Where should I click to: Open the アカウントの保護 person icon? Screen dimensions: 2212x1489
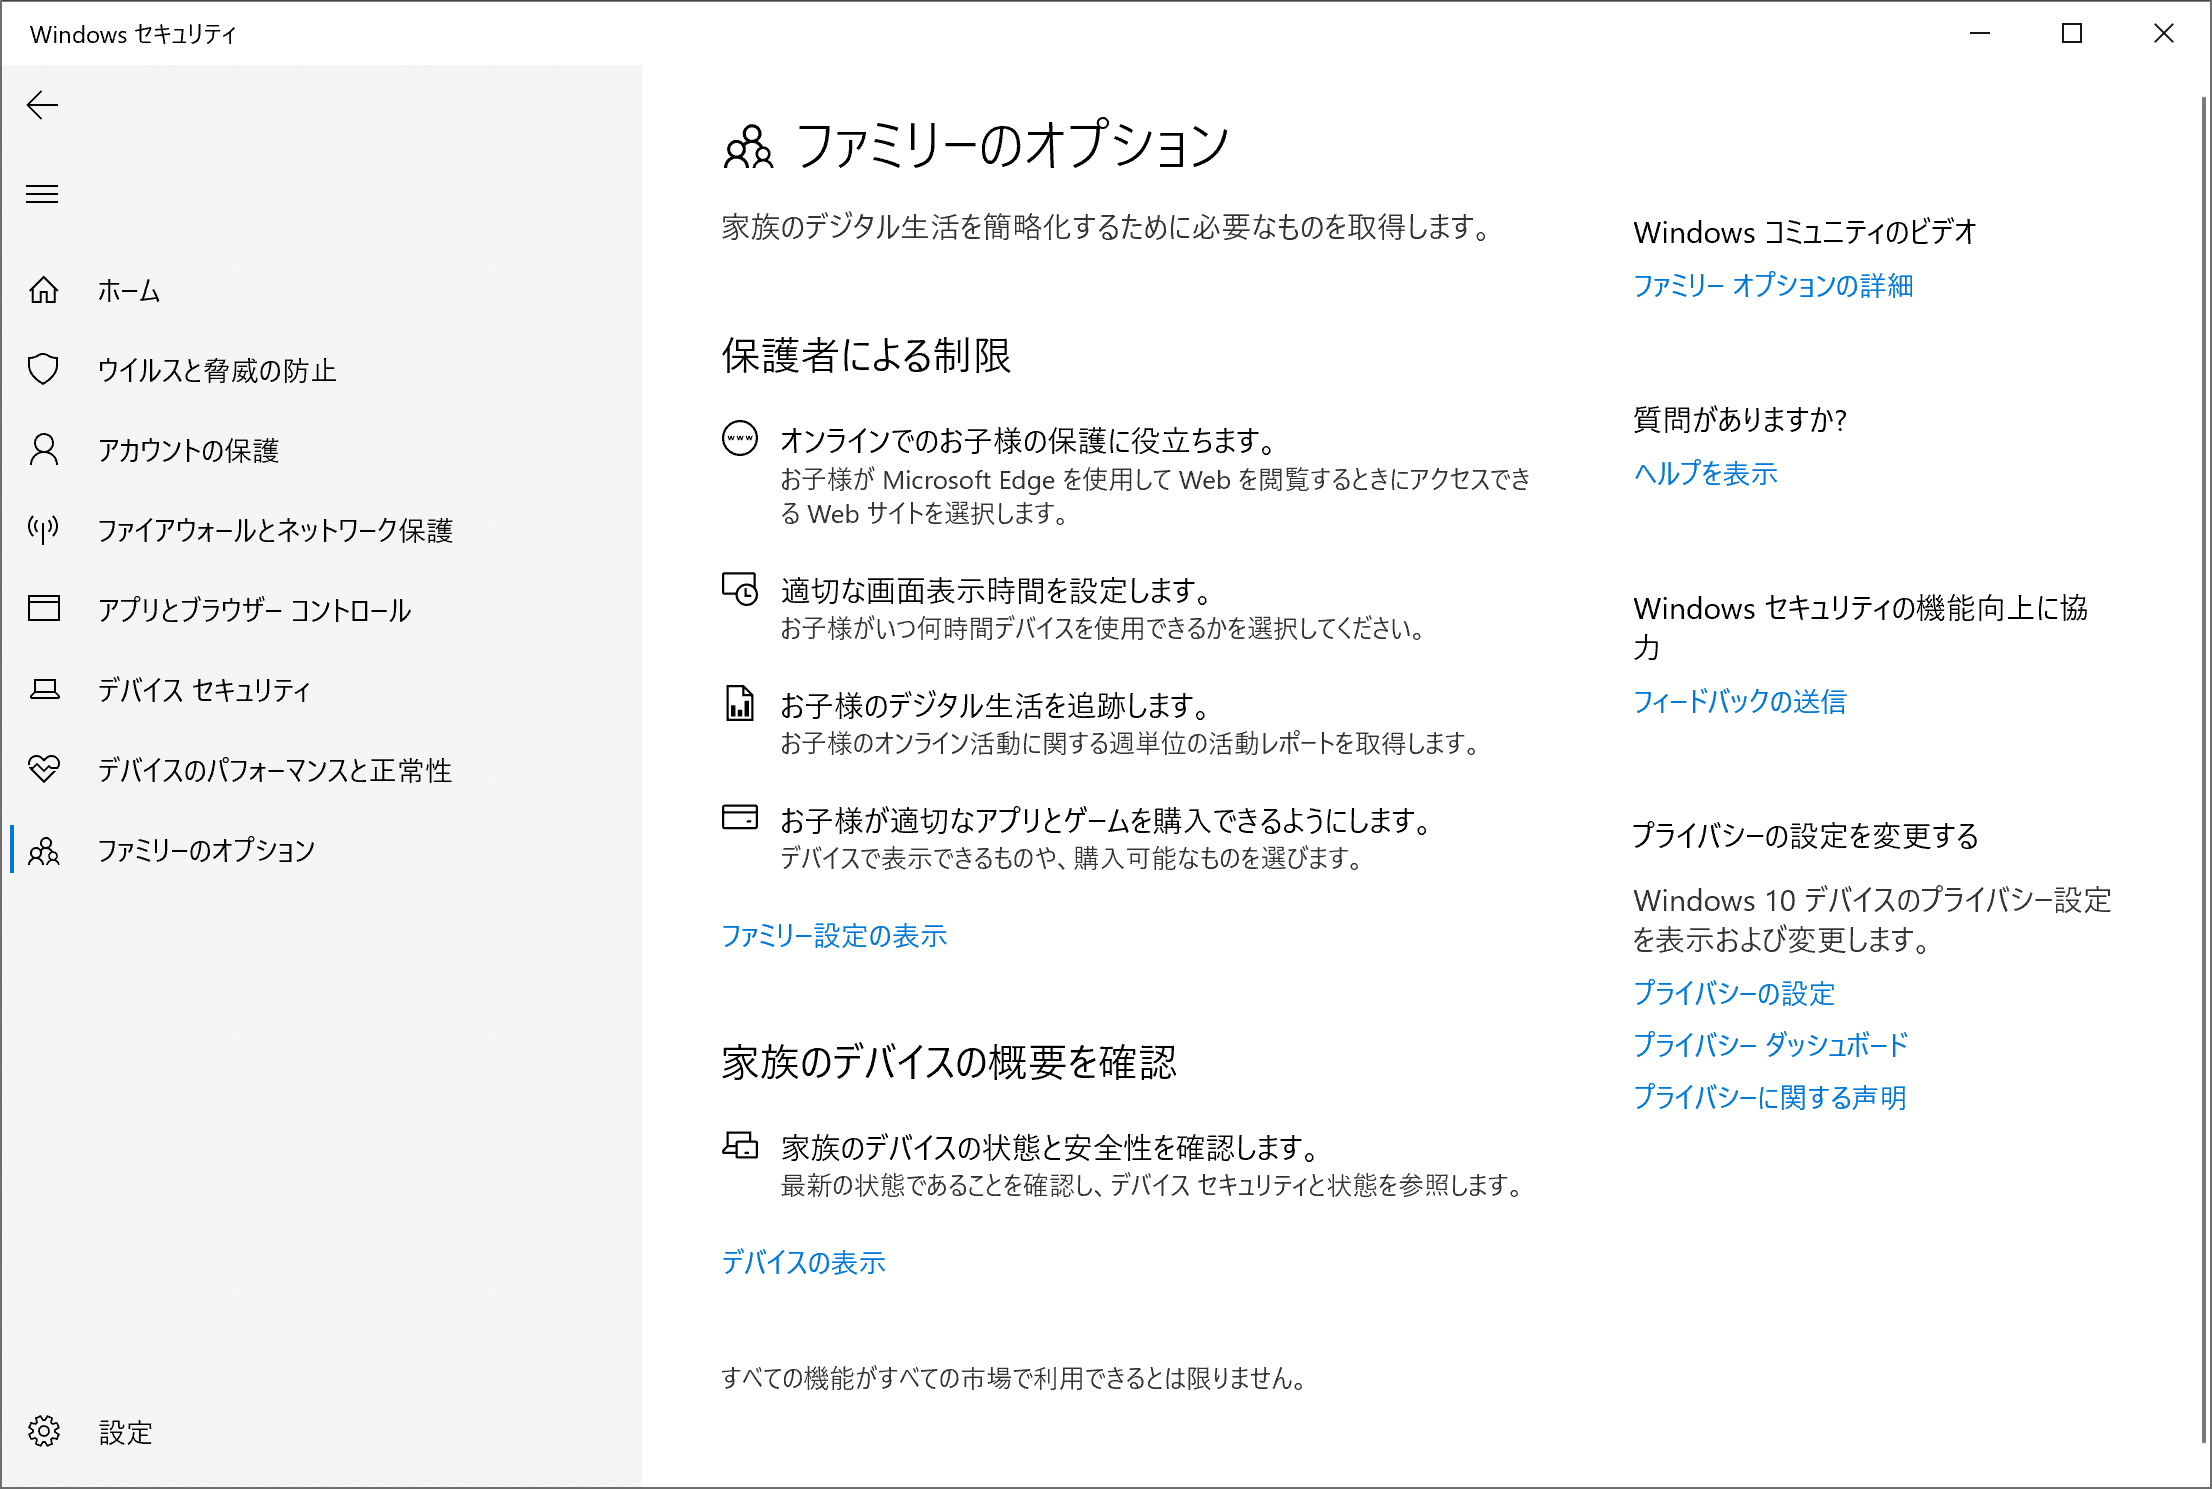(43, 450)
